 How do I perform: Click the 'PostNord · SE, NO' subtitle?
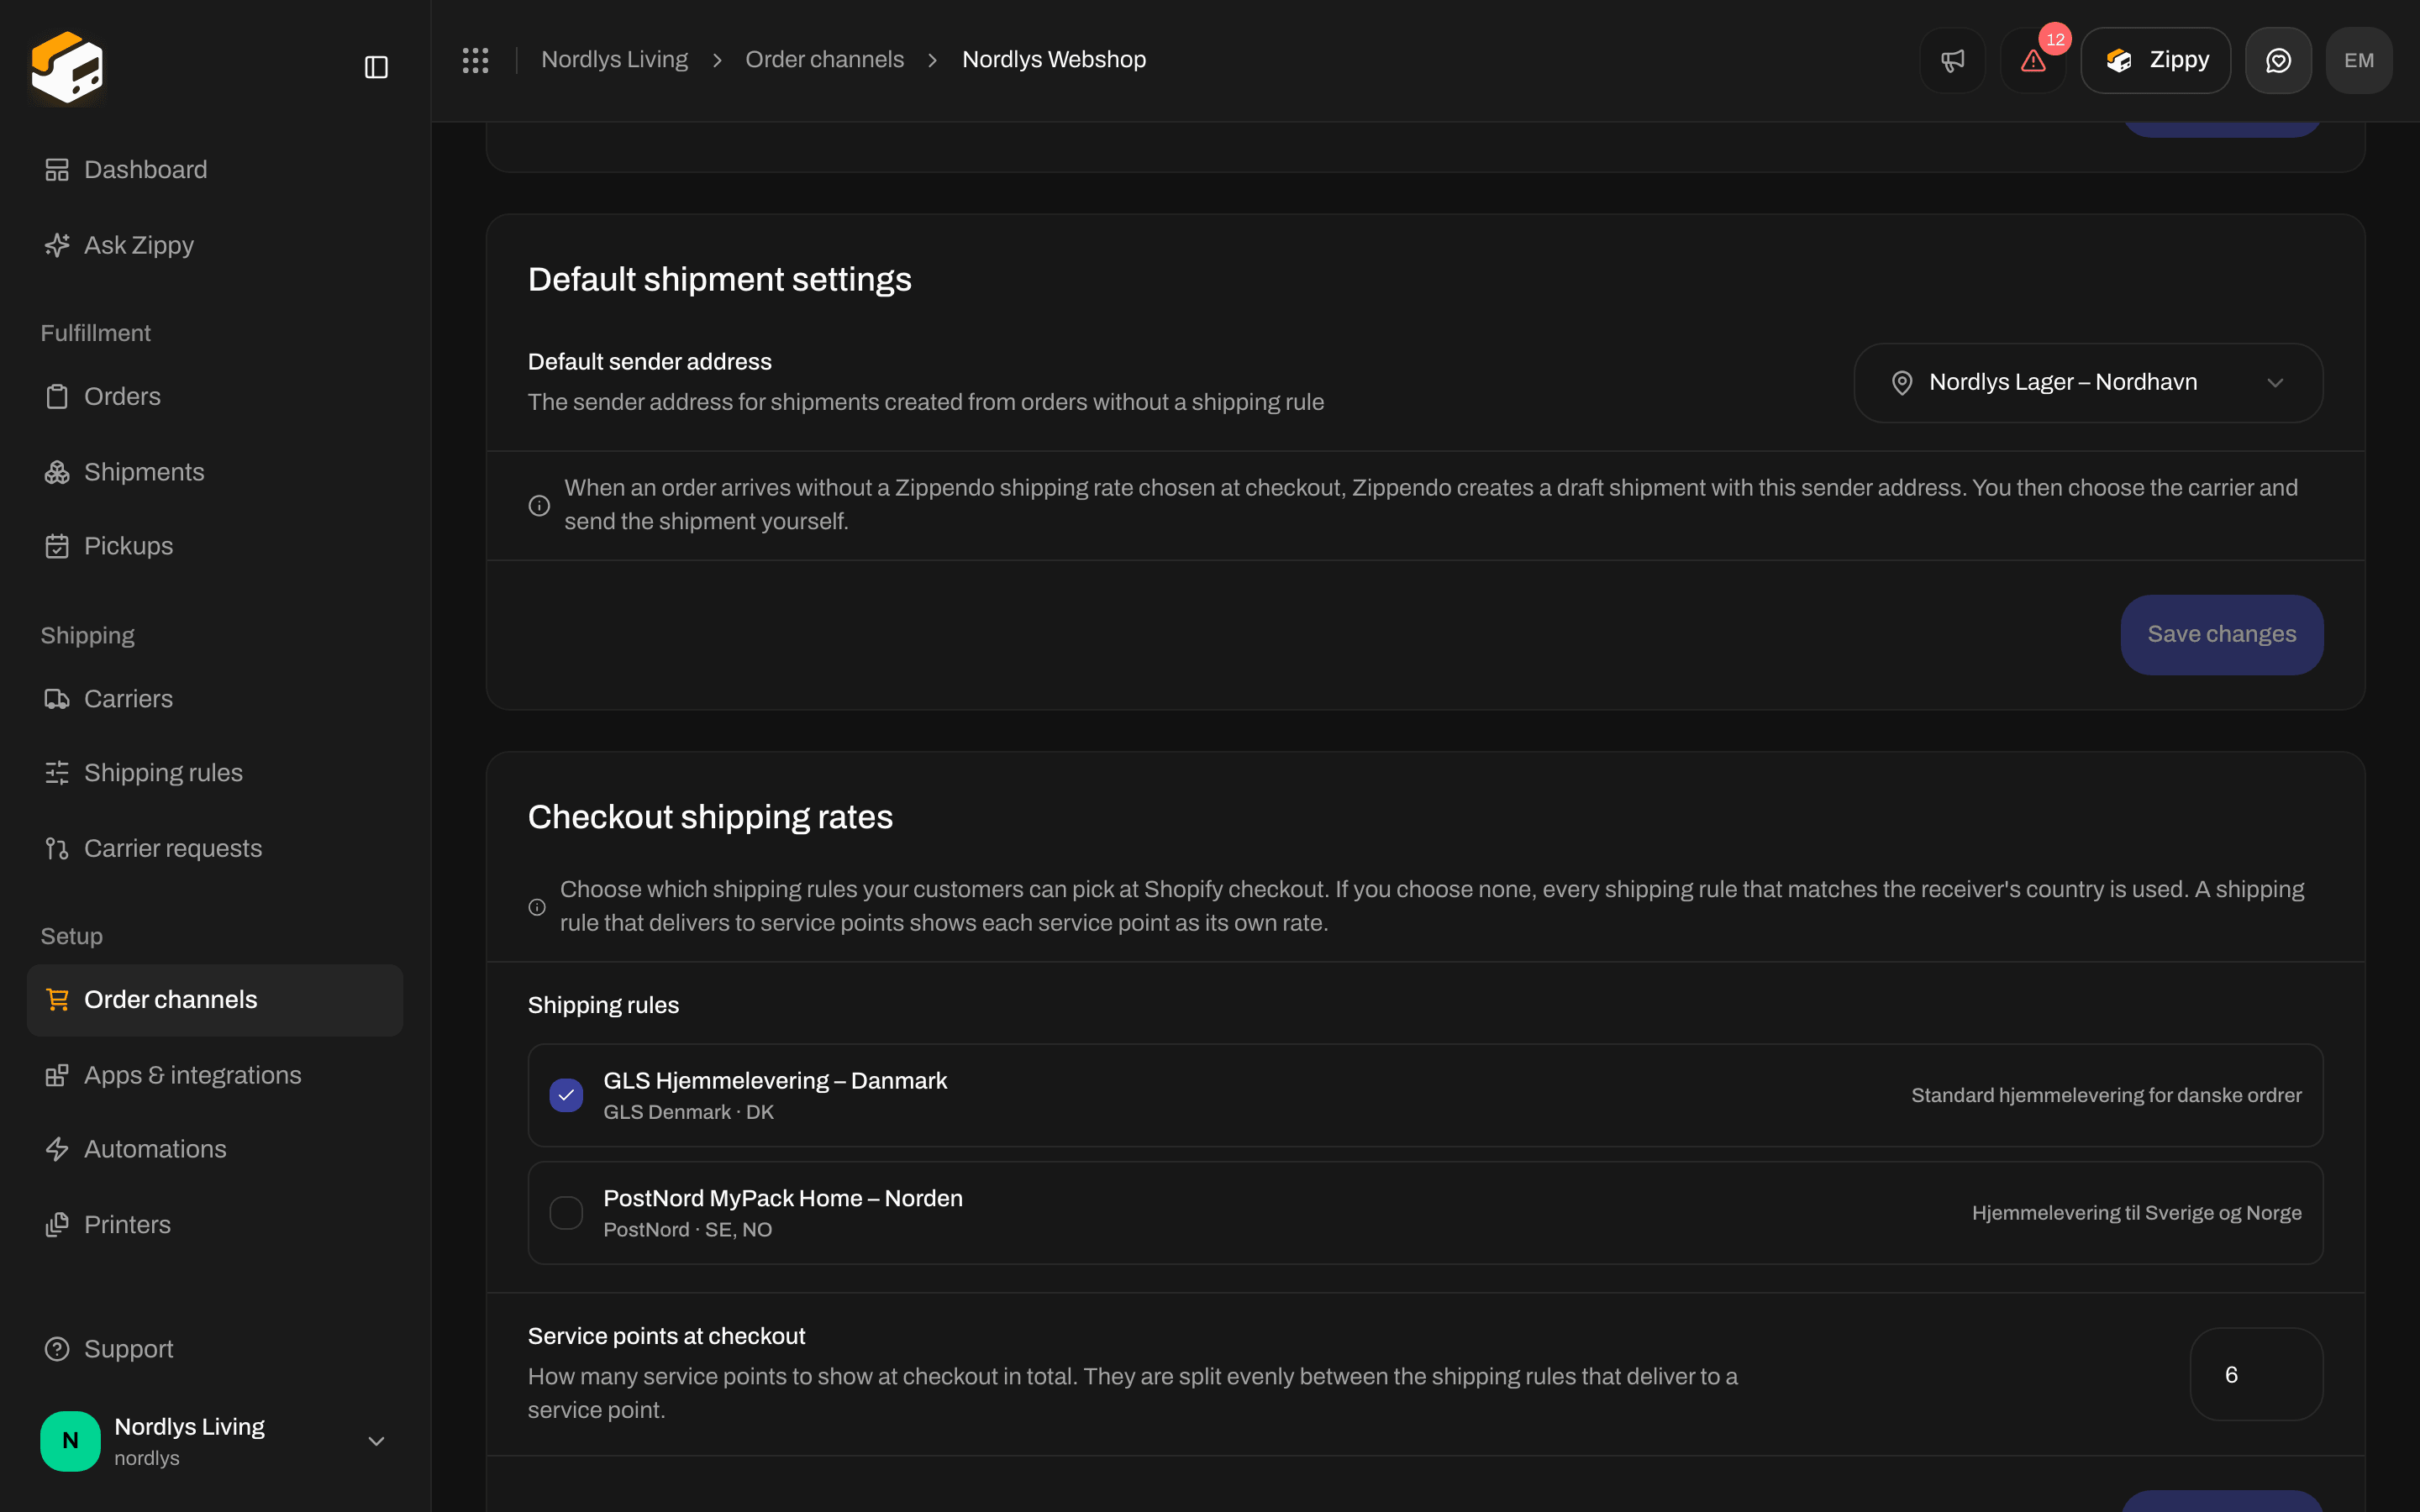coord(687,1230)
